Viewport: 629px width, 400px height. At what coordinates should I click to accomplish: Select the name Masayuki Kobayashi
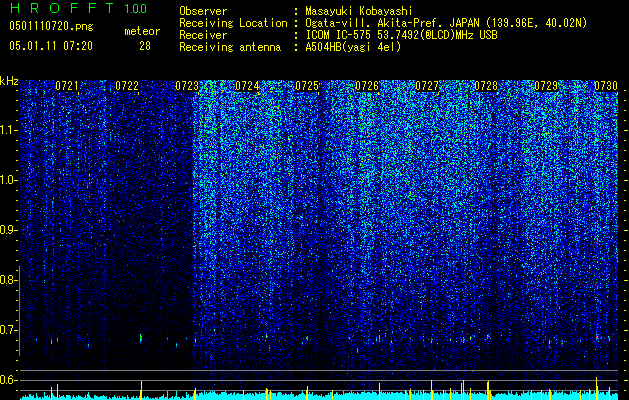[359, 11]
